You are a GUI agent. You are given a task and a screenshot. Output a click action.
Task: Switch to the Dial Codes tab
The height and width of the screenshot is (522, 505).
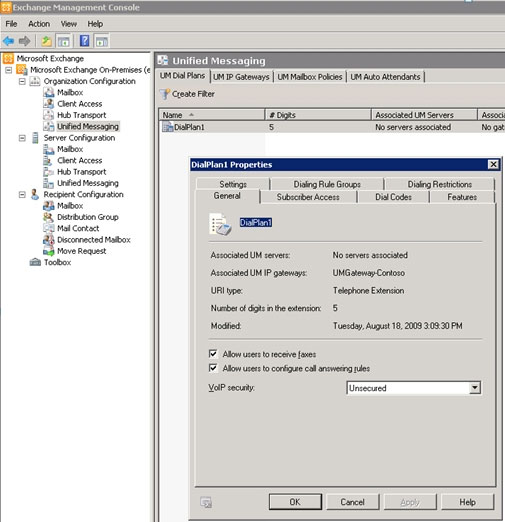(x=393, y=197)
